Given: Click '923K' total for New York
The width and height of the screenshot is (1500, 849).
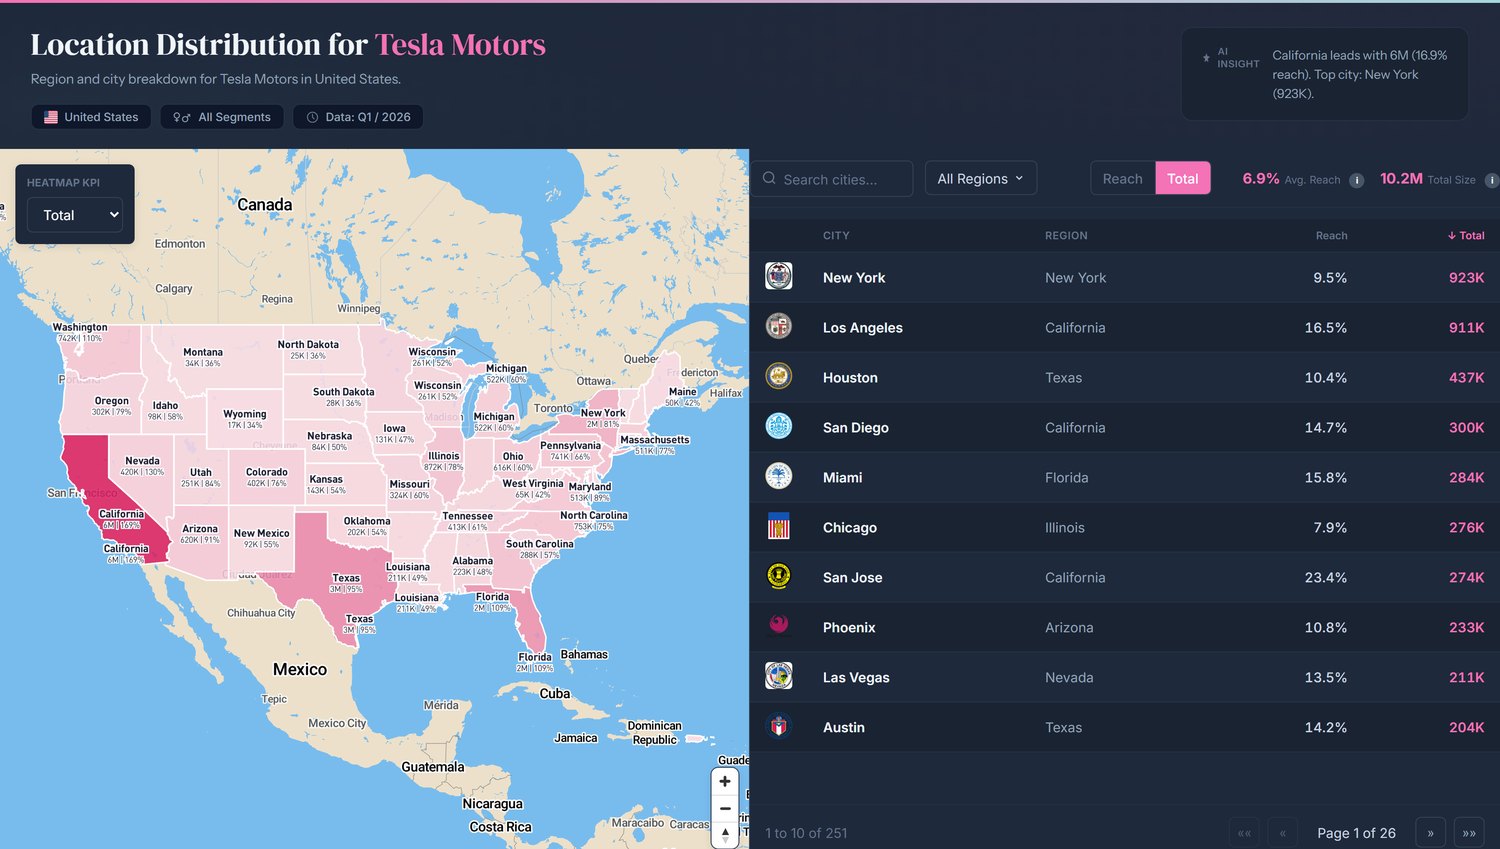Looking at the screenshot, I should (x=1466, y=278).
